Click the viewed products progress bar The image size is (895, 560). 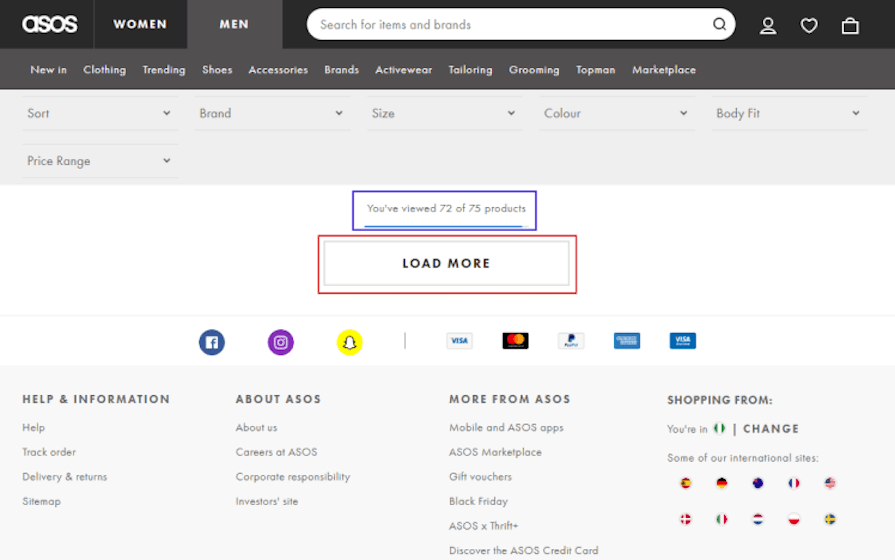click(x=444, y=226)
